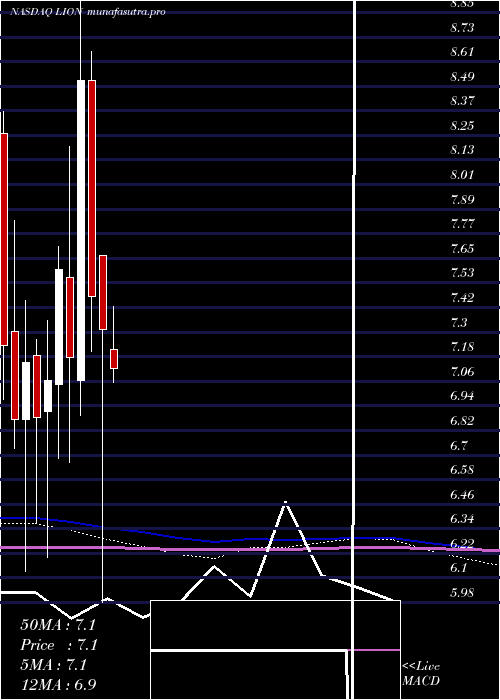Click the 7.3 price label
The width and height of the screenshot is (500, 700).
click(x=459, y=322)
